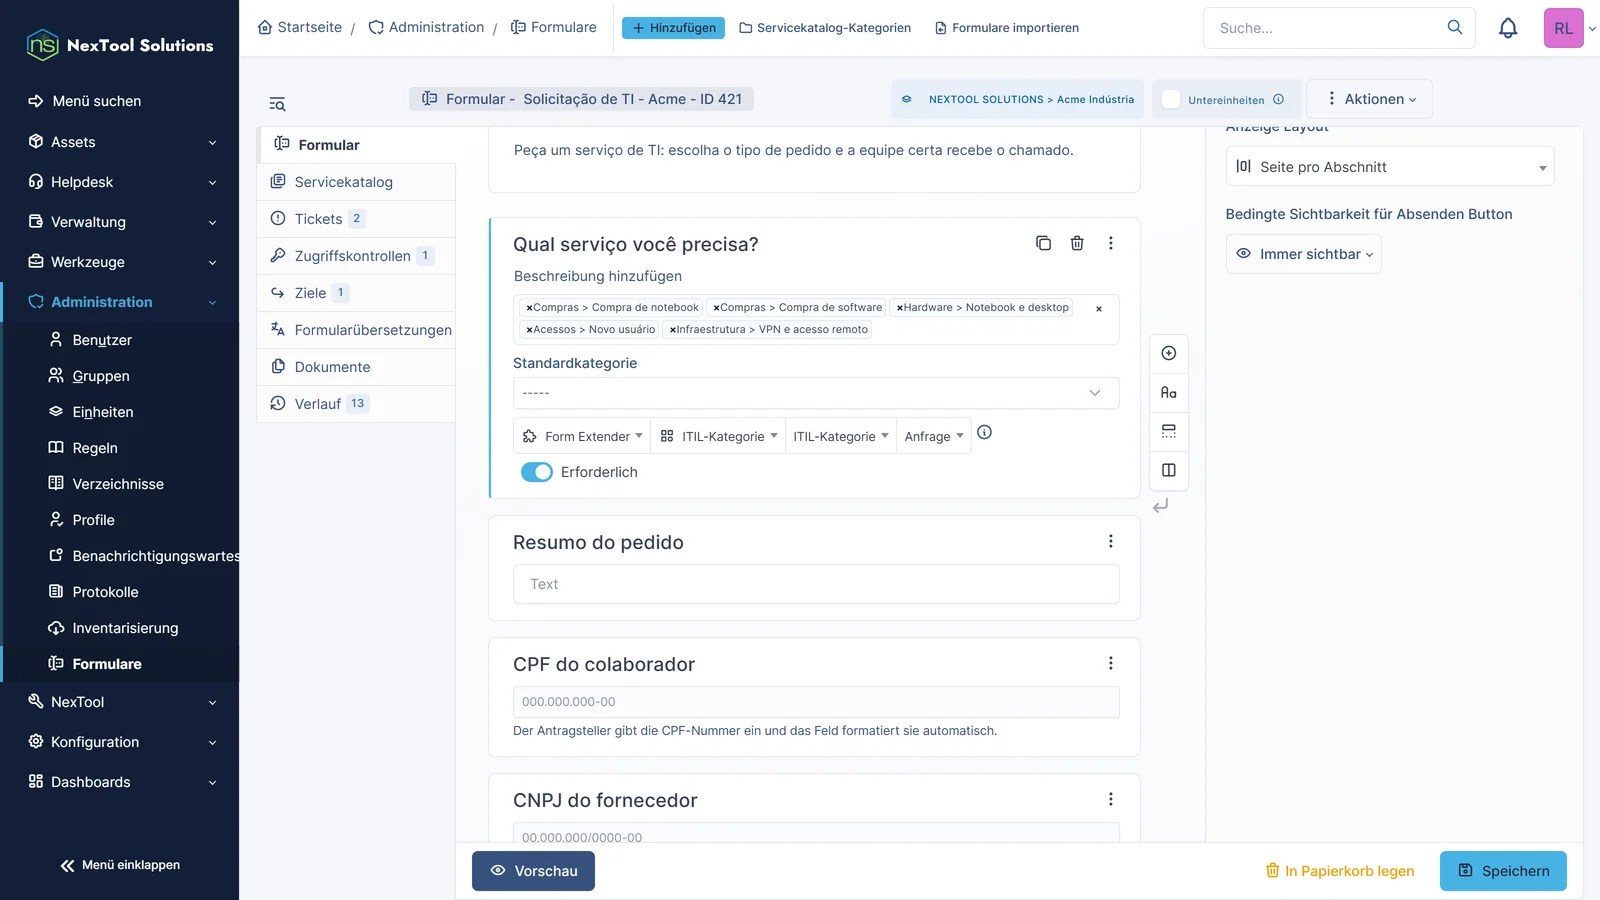
Task: Open options menu for 'Qual serviço você precisa?'
Action: coord(1110,243)
